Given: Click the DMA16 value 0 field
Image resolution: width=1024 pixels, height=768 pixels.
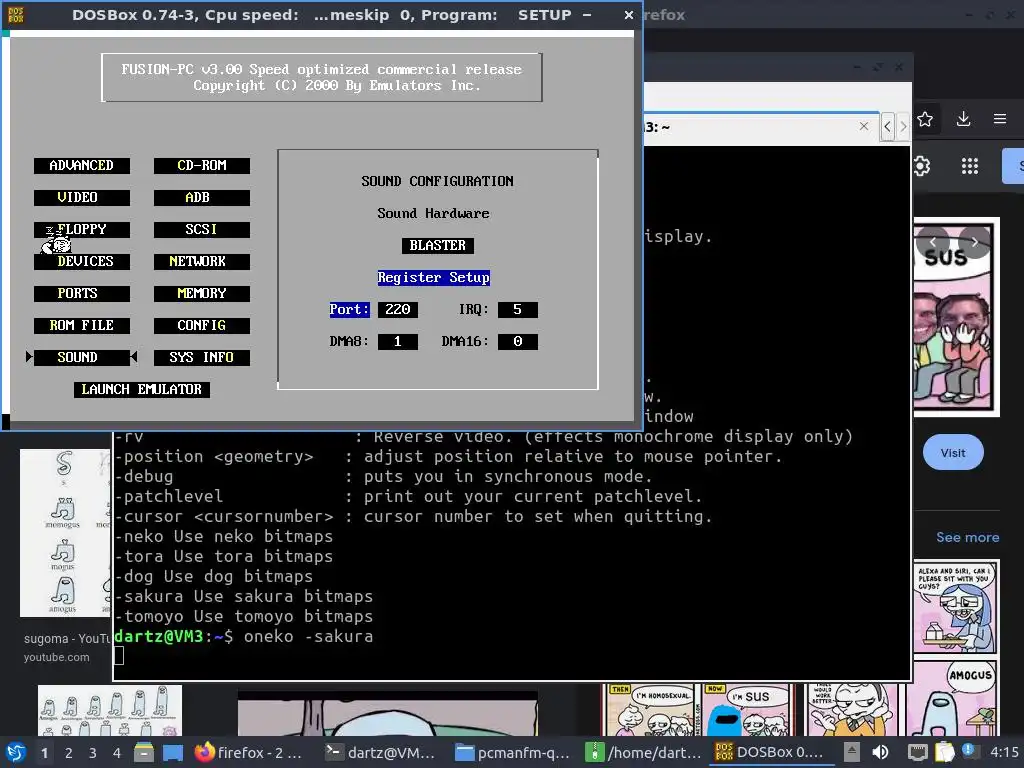Looking at the screenshot, I should 518,342.
